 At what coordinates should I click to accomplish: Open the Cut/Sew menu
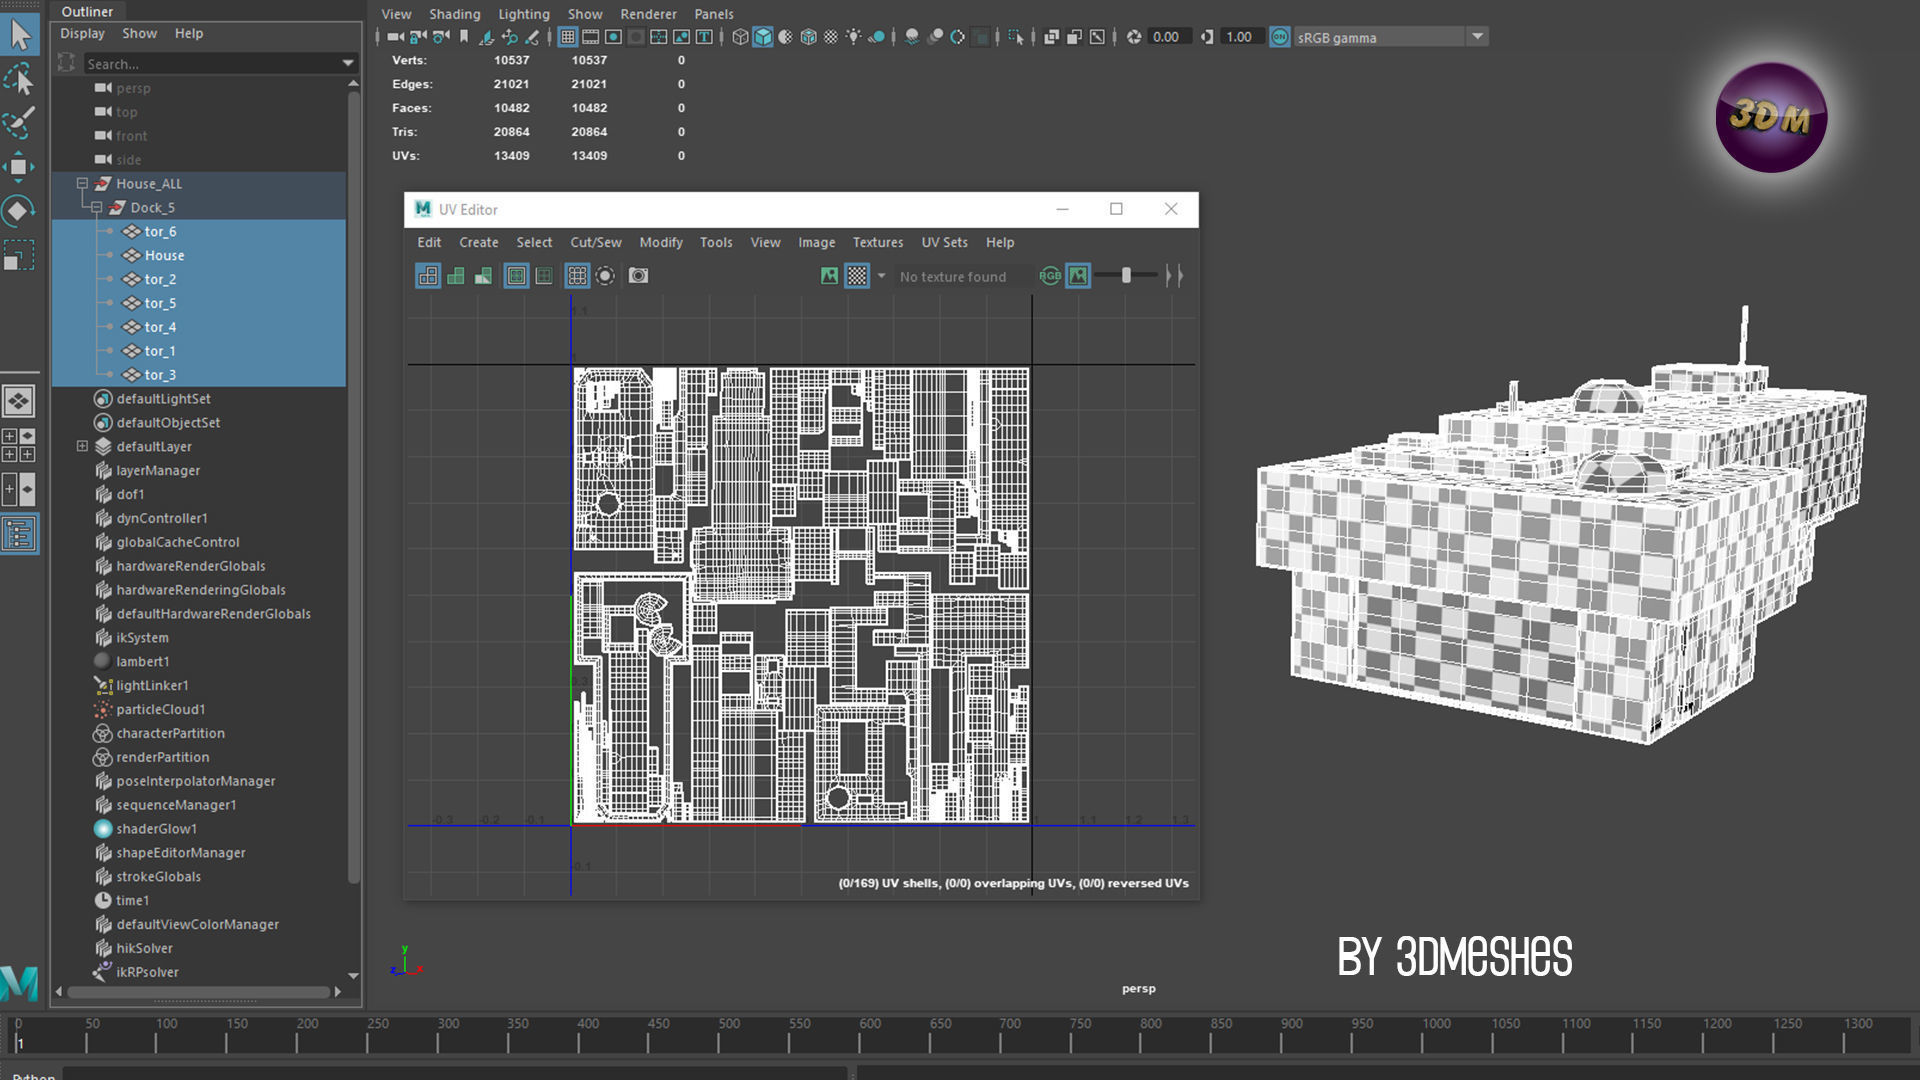(595, 242)
